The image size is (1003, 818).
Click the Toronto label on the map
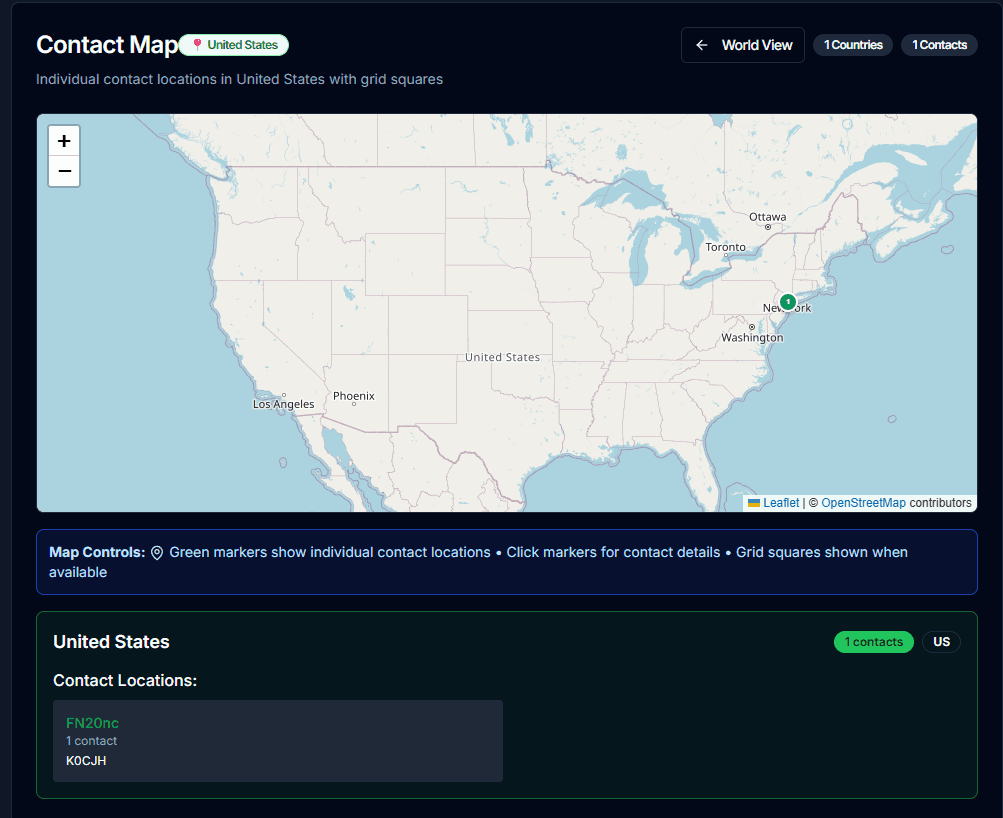725,247
